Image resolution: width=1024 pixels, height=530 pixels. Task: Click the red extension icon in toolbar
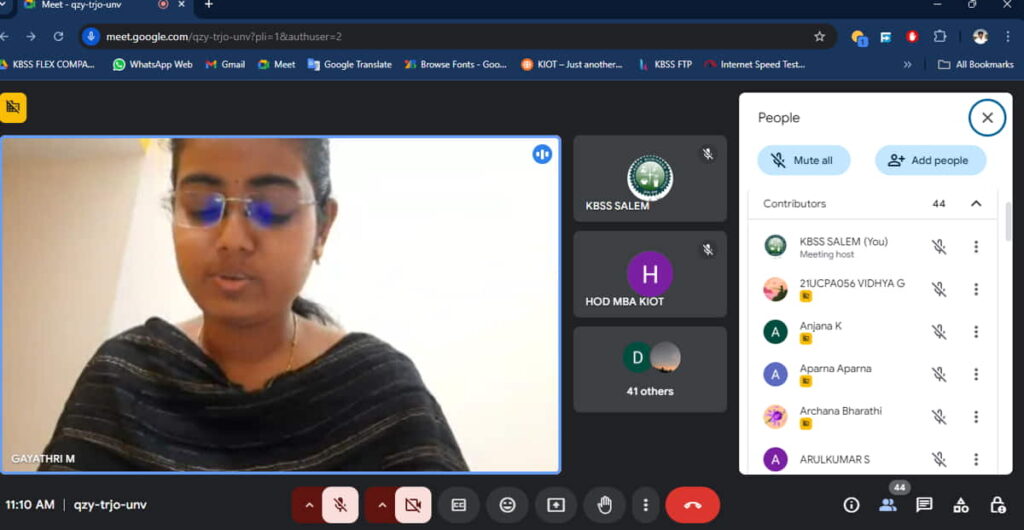[x=912, y=37]
